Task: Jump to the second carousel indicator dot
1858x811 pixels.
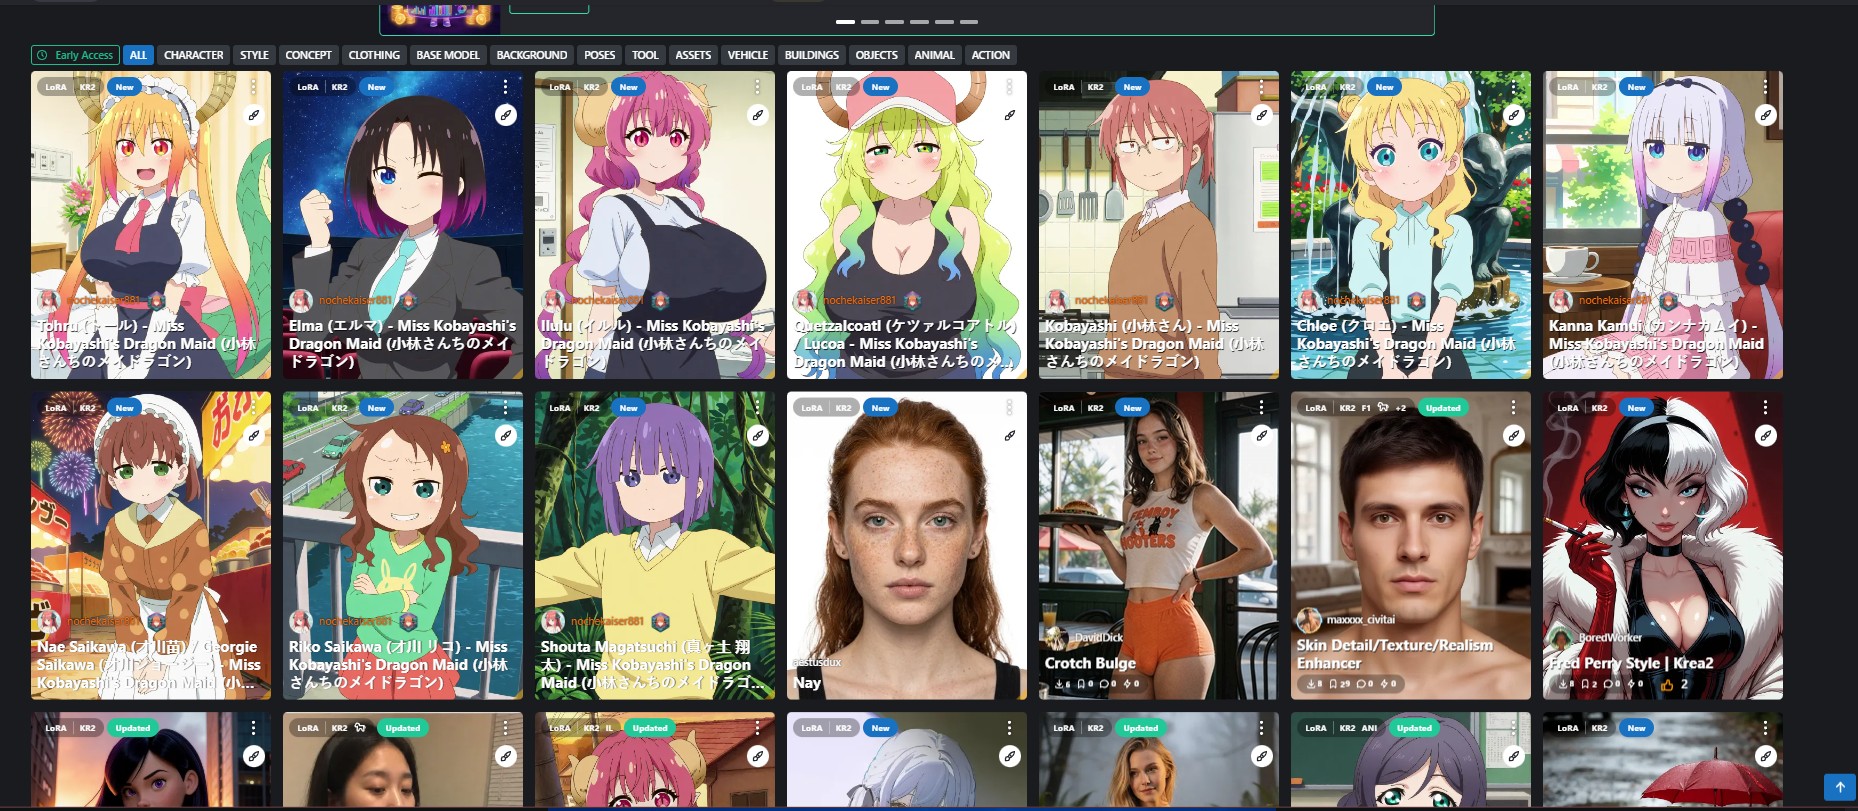Action: coord(870,21)
